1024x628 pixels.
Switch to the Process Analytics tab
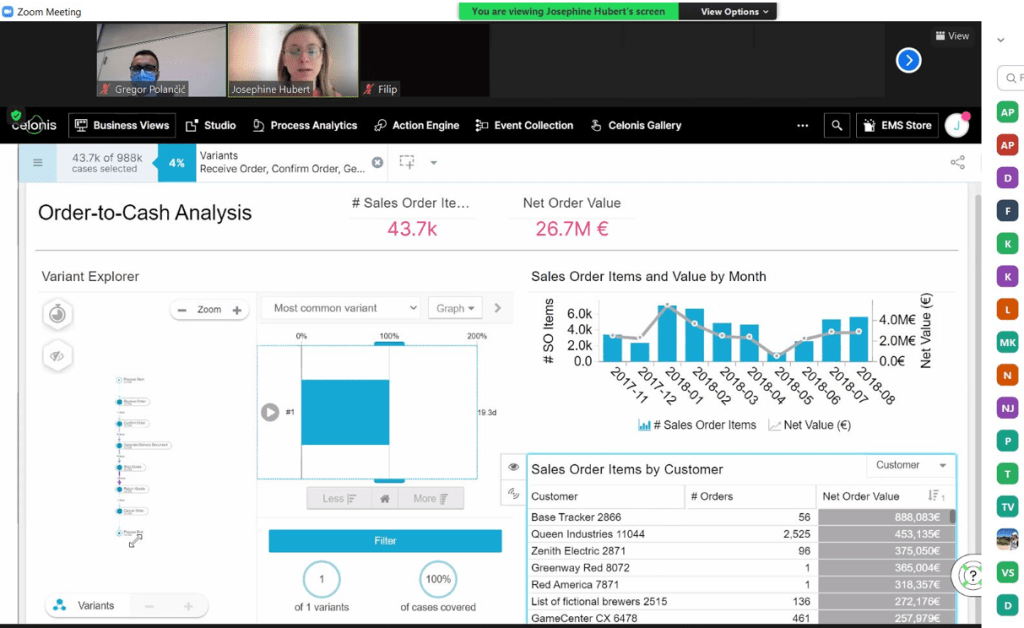(x=305, y=125)
